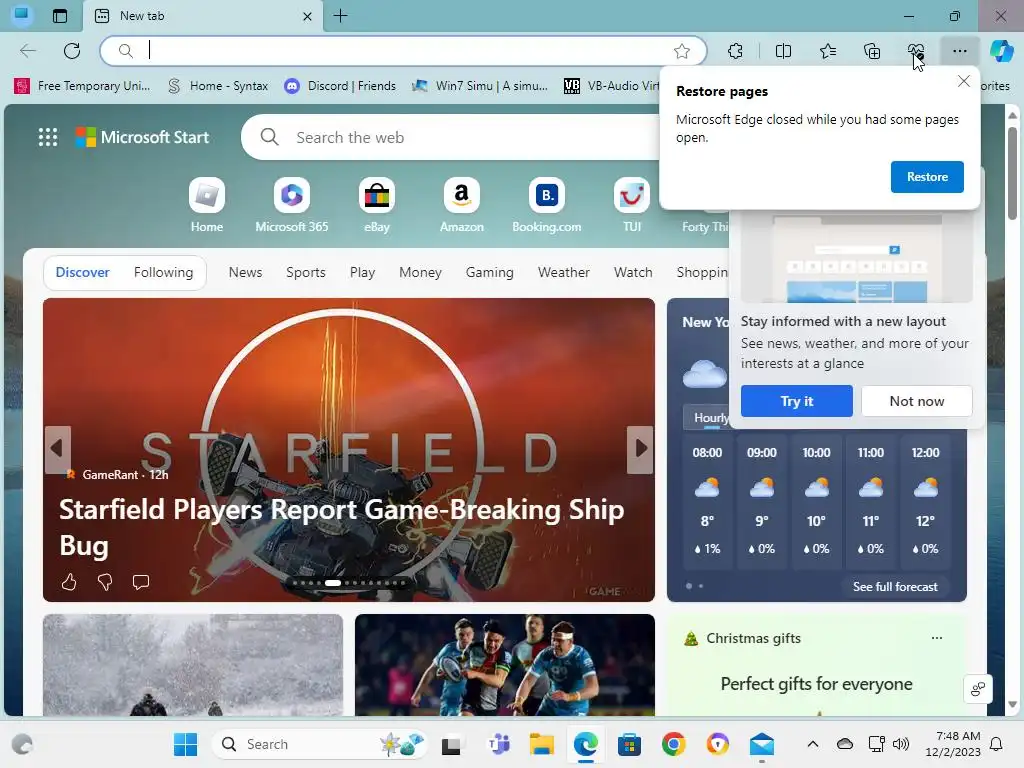The width and height of the screenshot is (1024, 768).
Task: Open Google Chrome from taskbar
Action: pos(673,744)
